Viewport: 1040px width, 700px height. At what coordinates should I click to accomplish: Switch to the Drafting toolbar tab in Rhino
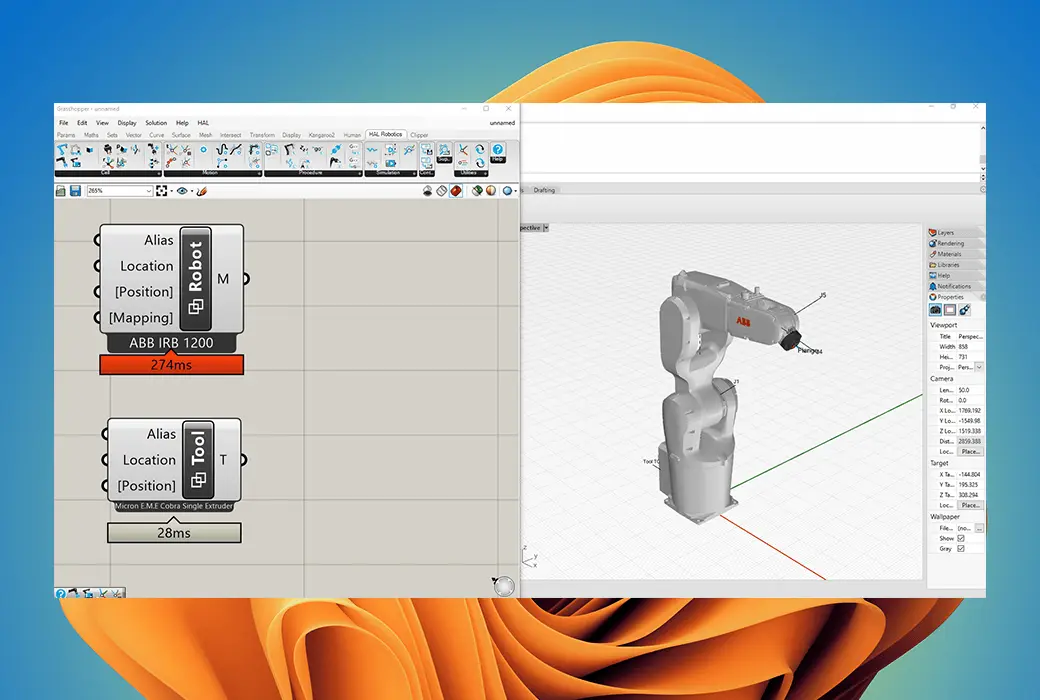[x=545, y=190]
